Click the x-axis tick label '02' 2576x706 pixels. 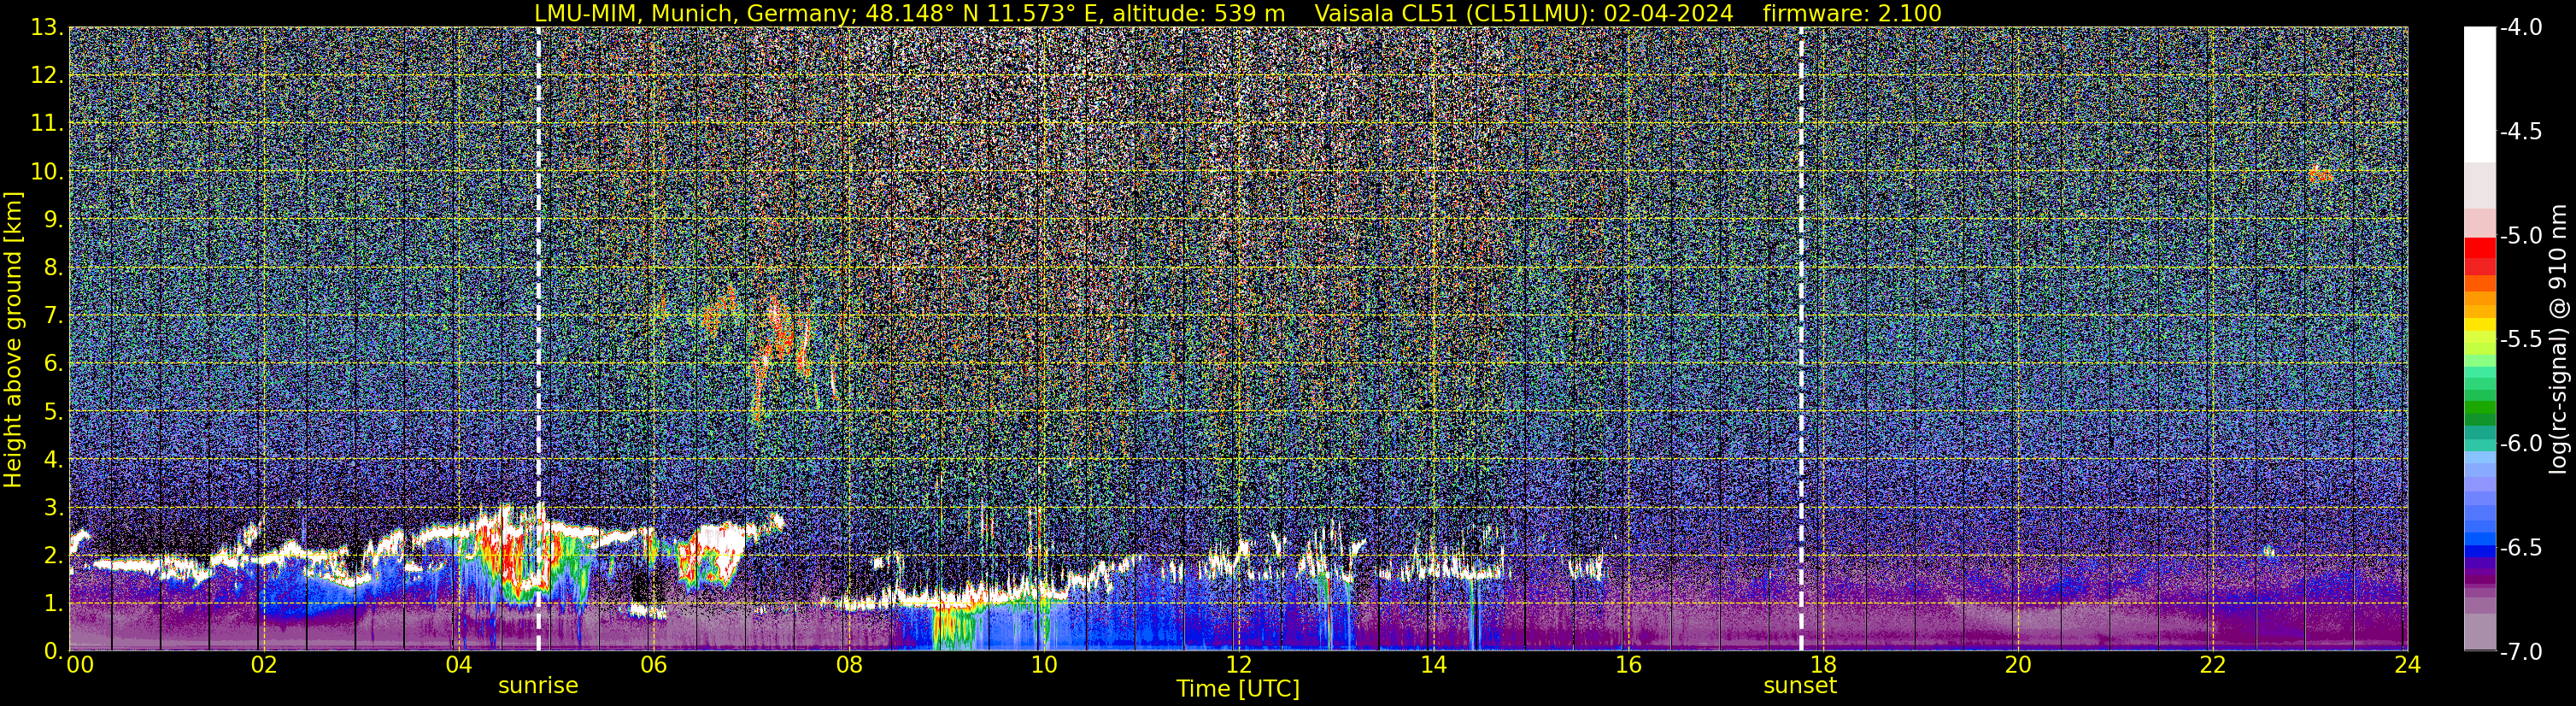click(263, 665)
